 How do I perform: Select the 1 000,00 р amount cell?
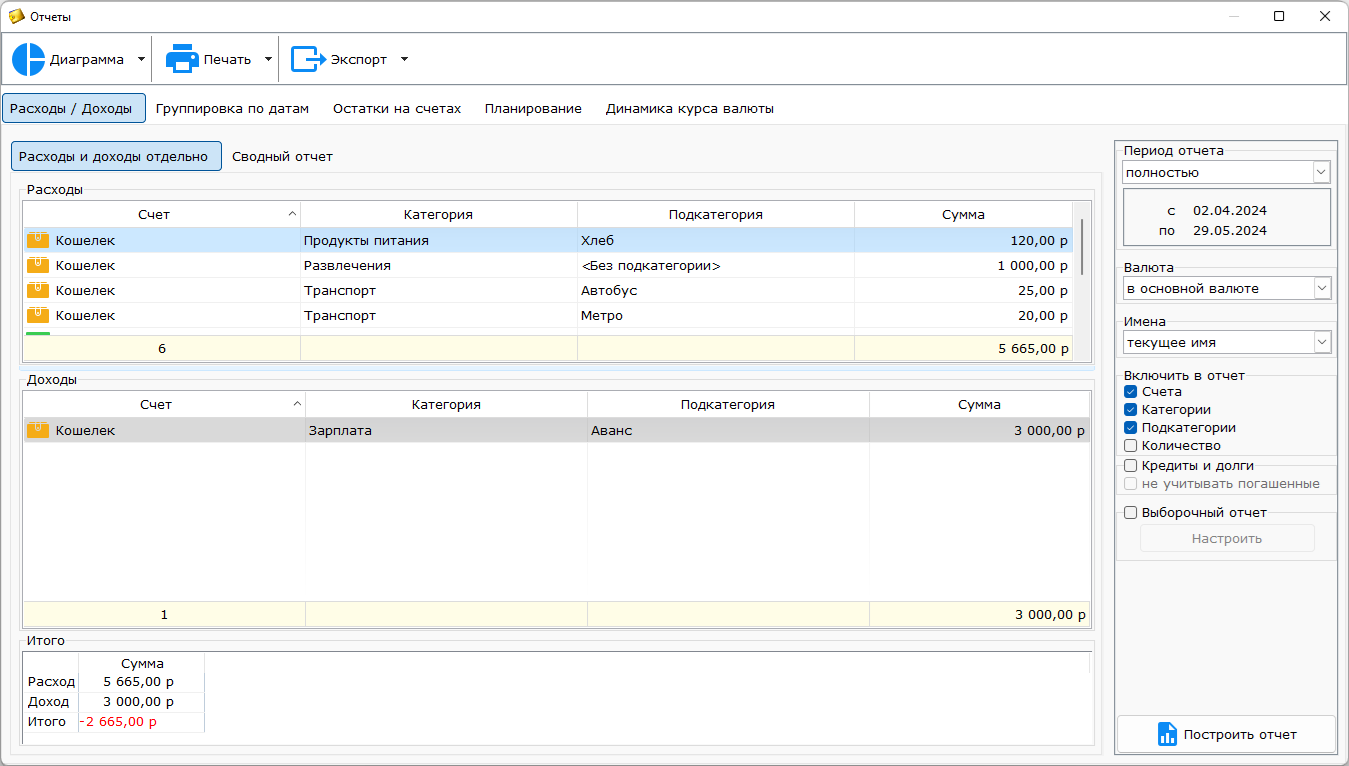(x=963, y=265)
